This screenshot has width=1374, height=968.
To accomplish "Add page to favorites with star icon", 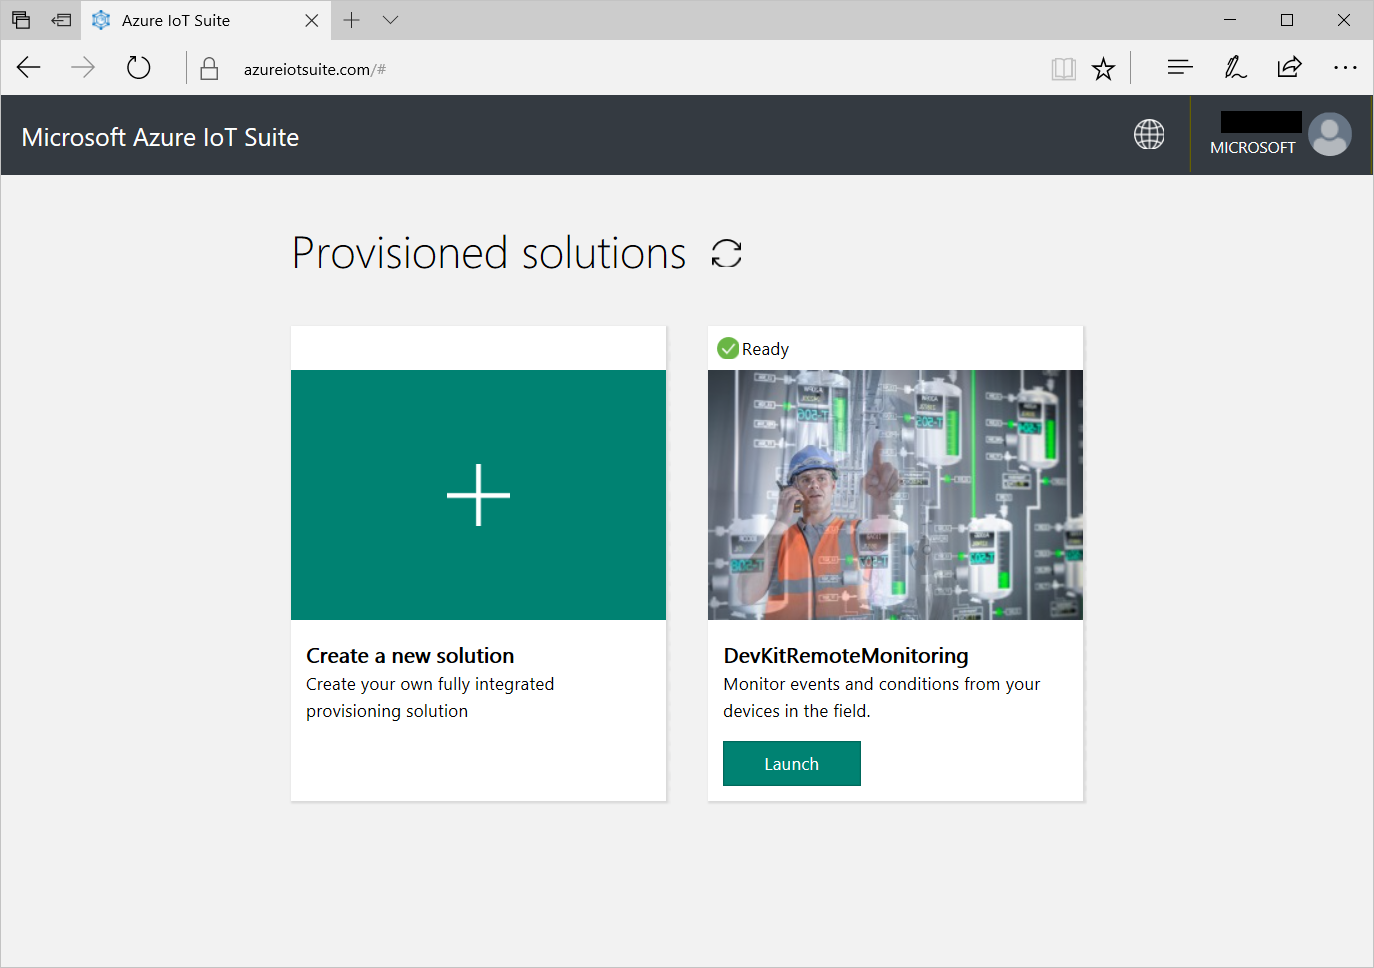I will pyautogui.click(x=1103, y=69).
